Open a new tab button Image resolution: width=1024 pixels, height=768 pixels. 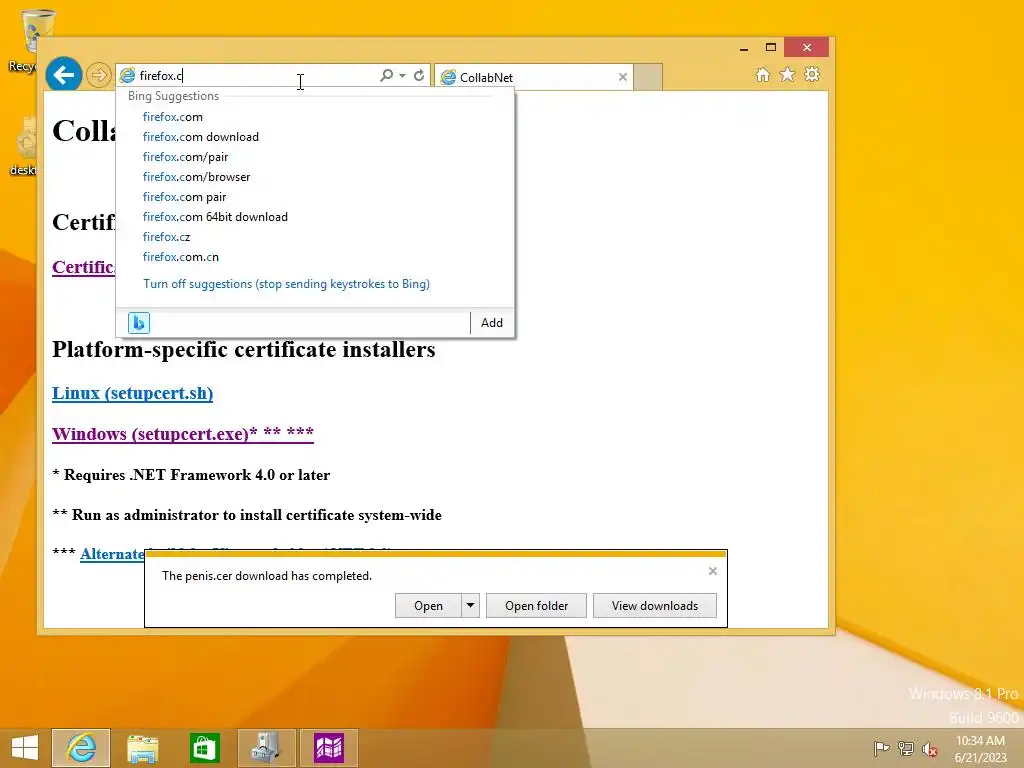pos(648,77)
